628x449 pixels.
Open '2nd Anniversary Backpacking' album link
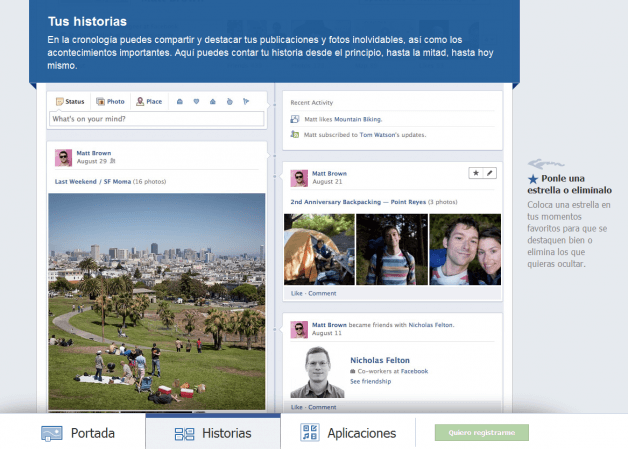[x=336, y=202]
